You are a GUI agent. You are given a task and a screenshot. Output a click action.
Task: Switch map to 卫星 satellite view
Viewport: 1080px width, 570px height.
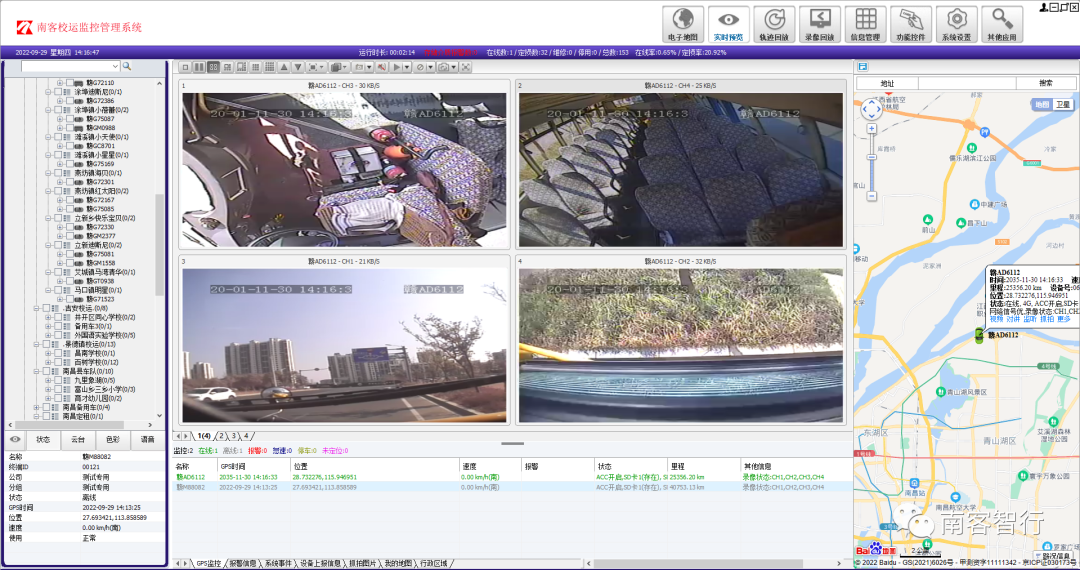point(1062,104)
